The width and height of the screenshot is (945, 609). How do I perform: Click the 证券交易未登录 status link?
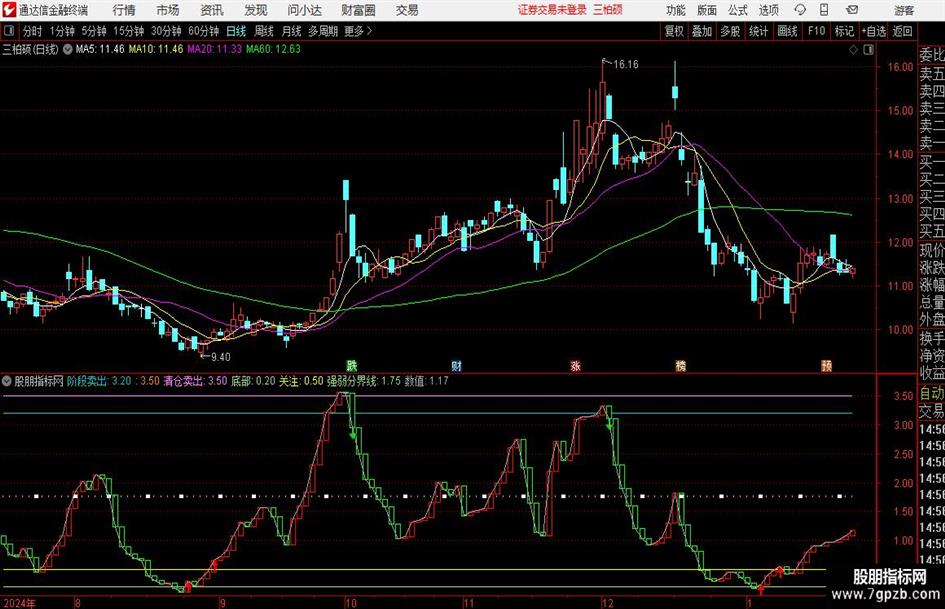(552, 10)
